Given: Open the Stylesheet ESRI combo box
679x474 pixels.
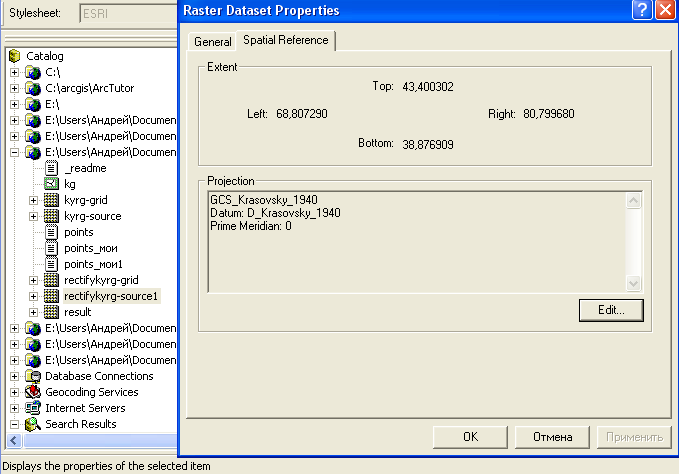Looking at the screenshot, I should (128, 13).
